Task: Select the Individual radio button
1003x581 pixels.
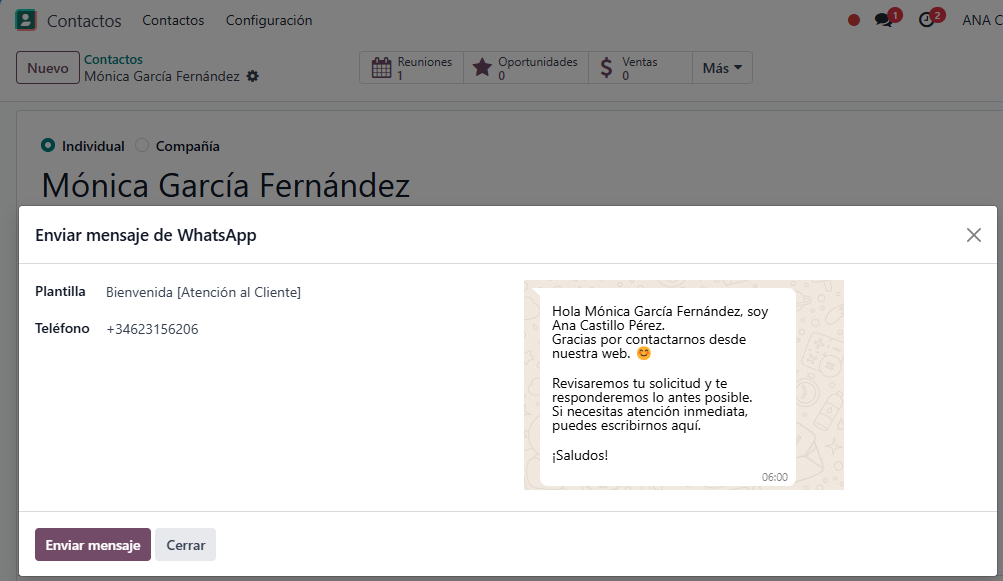Action: pos(48,145)
